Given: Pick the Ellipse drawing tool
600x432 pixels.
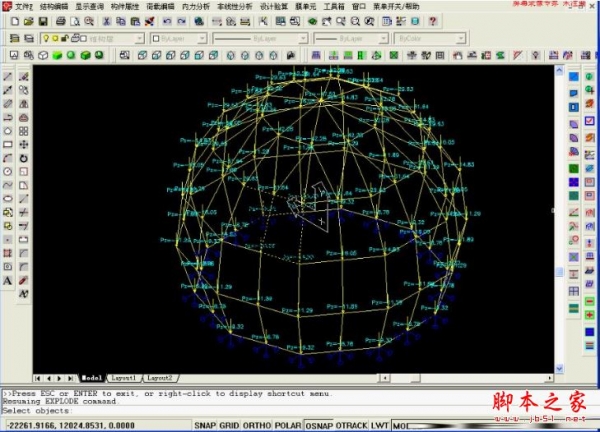Looking at the screenshot, I should tap(8, 198).
